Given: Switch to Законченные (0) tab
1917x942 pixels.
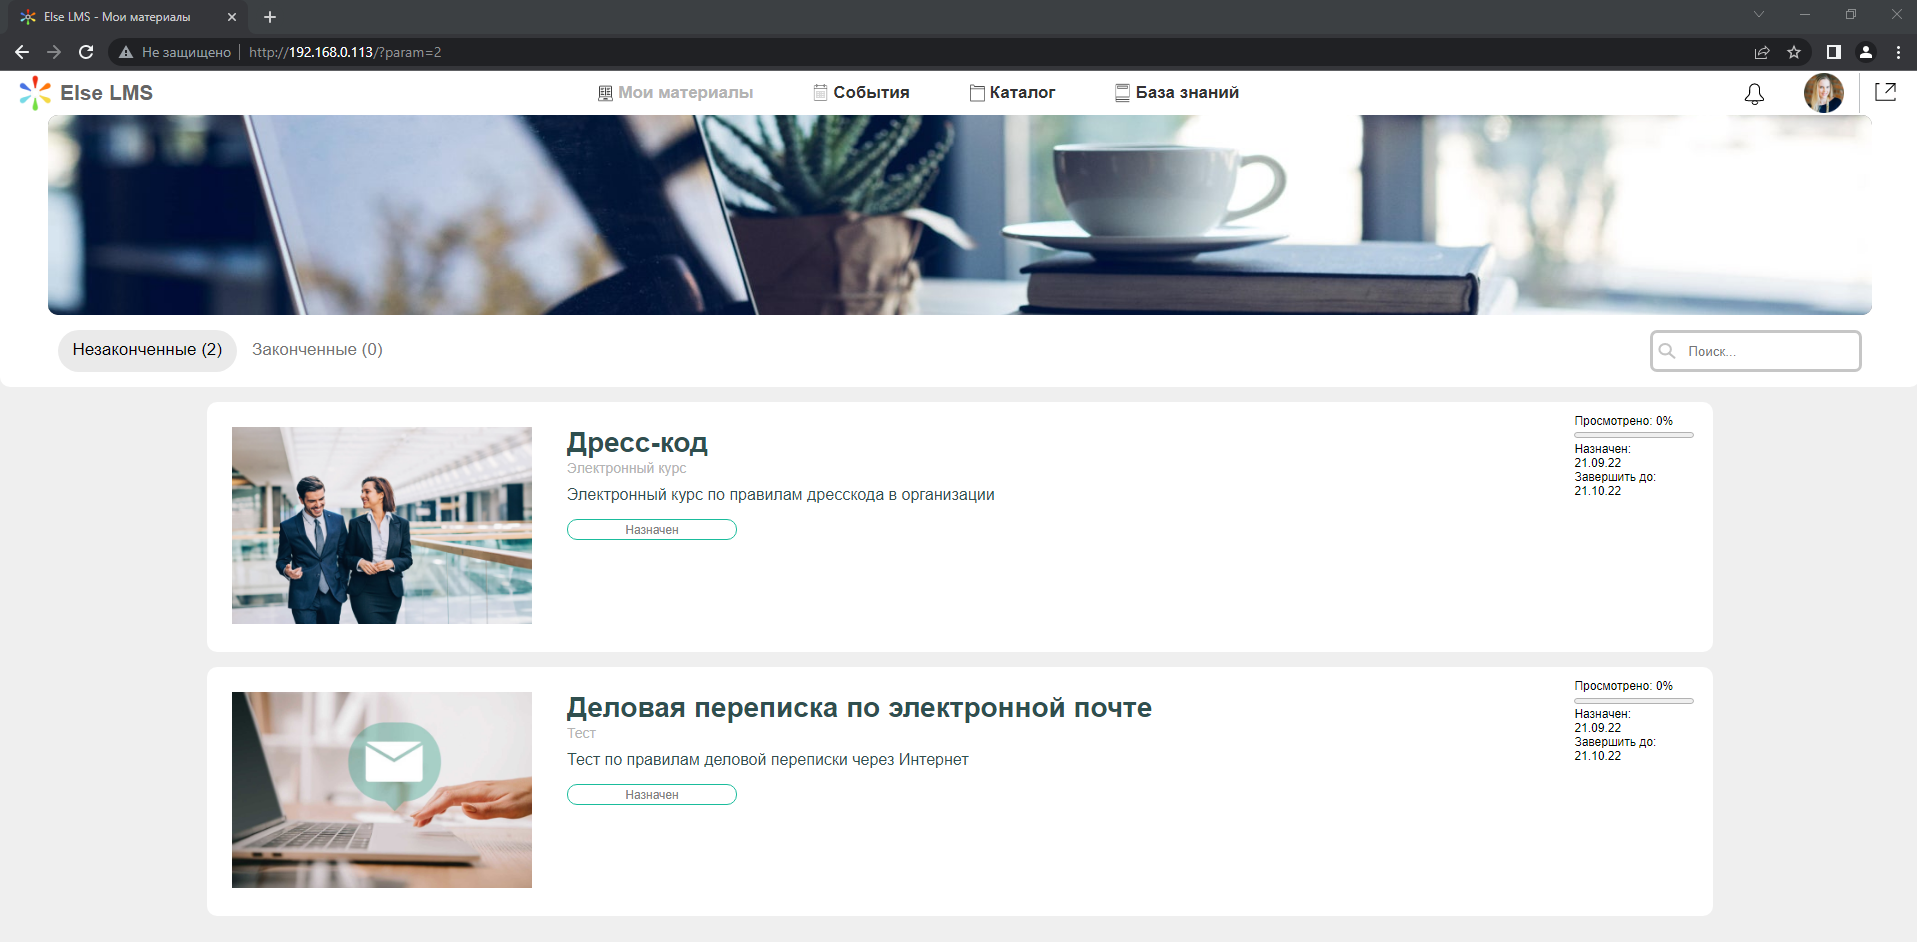Looking at the screenshot, I should coord(317,350).
